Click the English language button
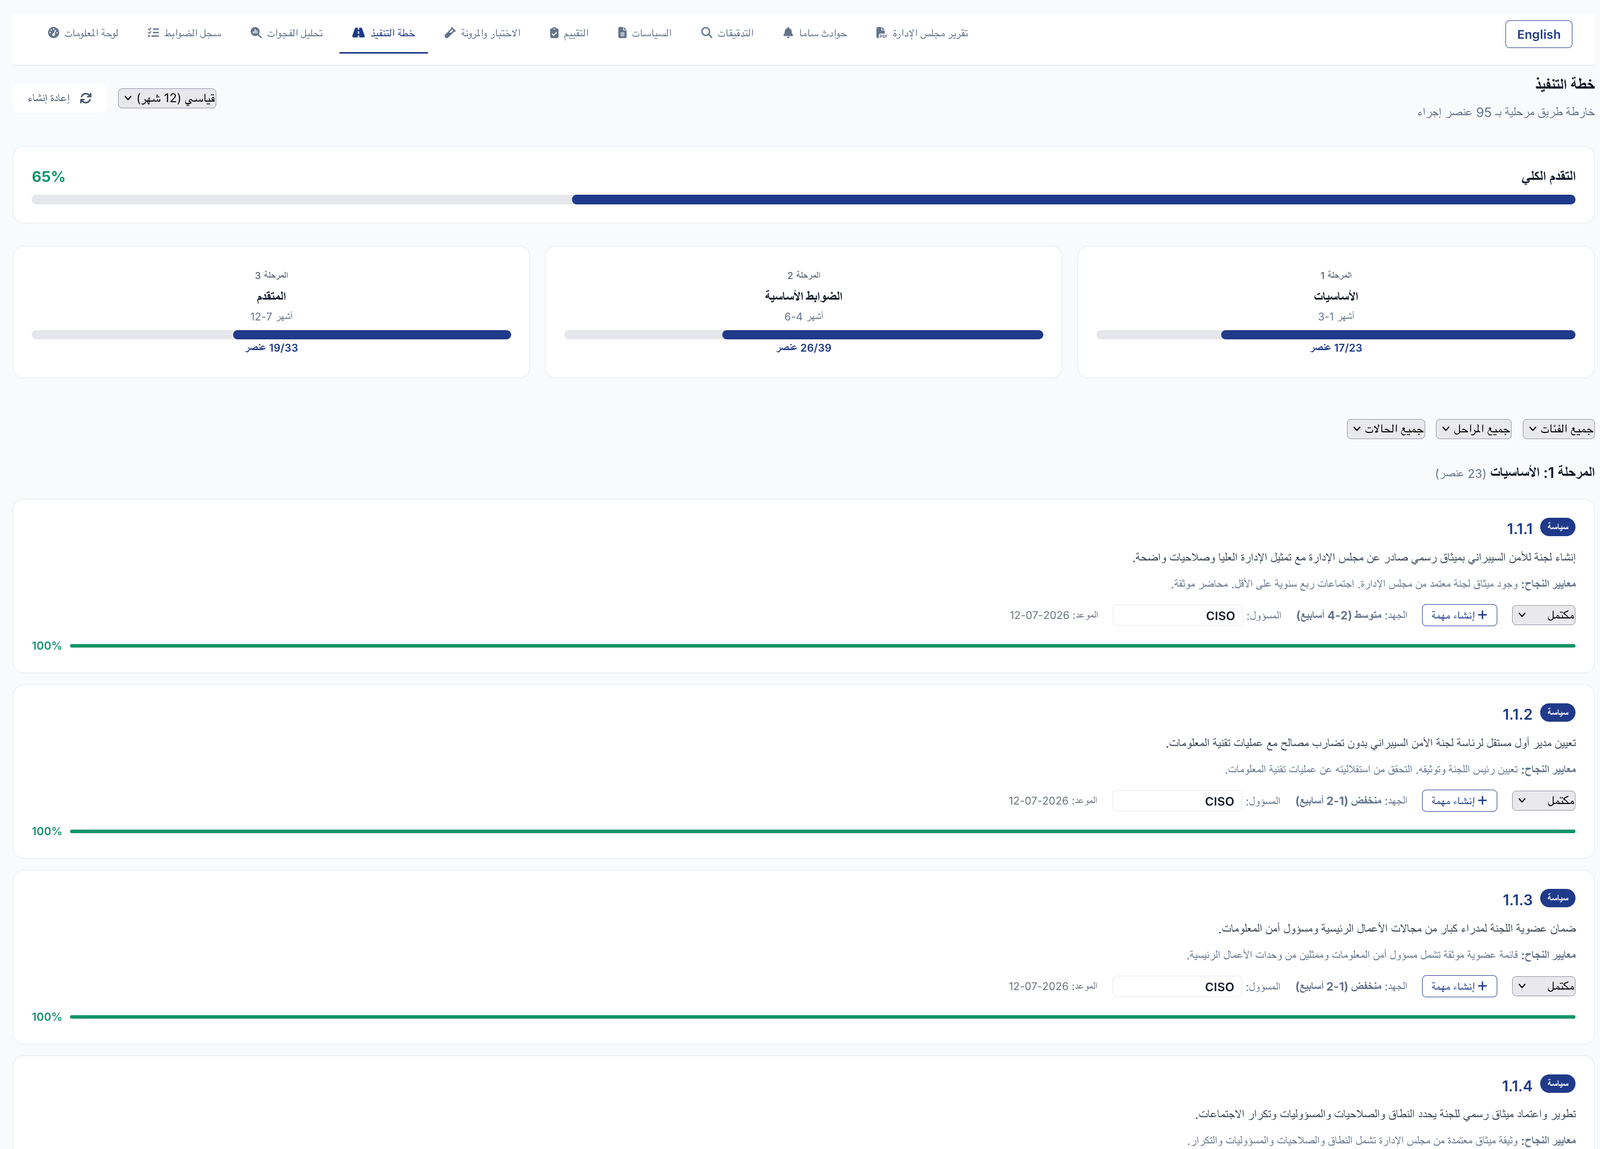The image size is (1600, 1149). (1538, 34)
